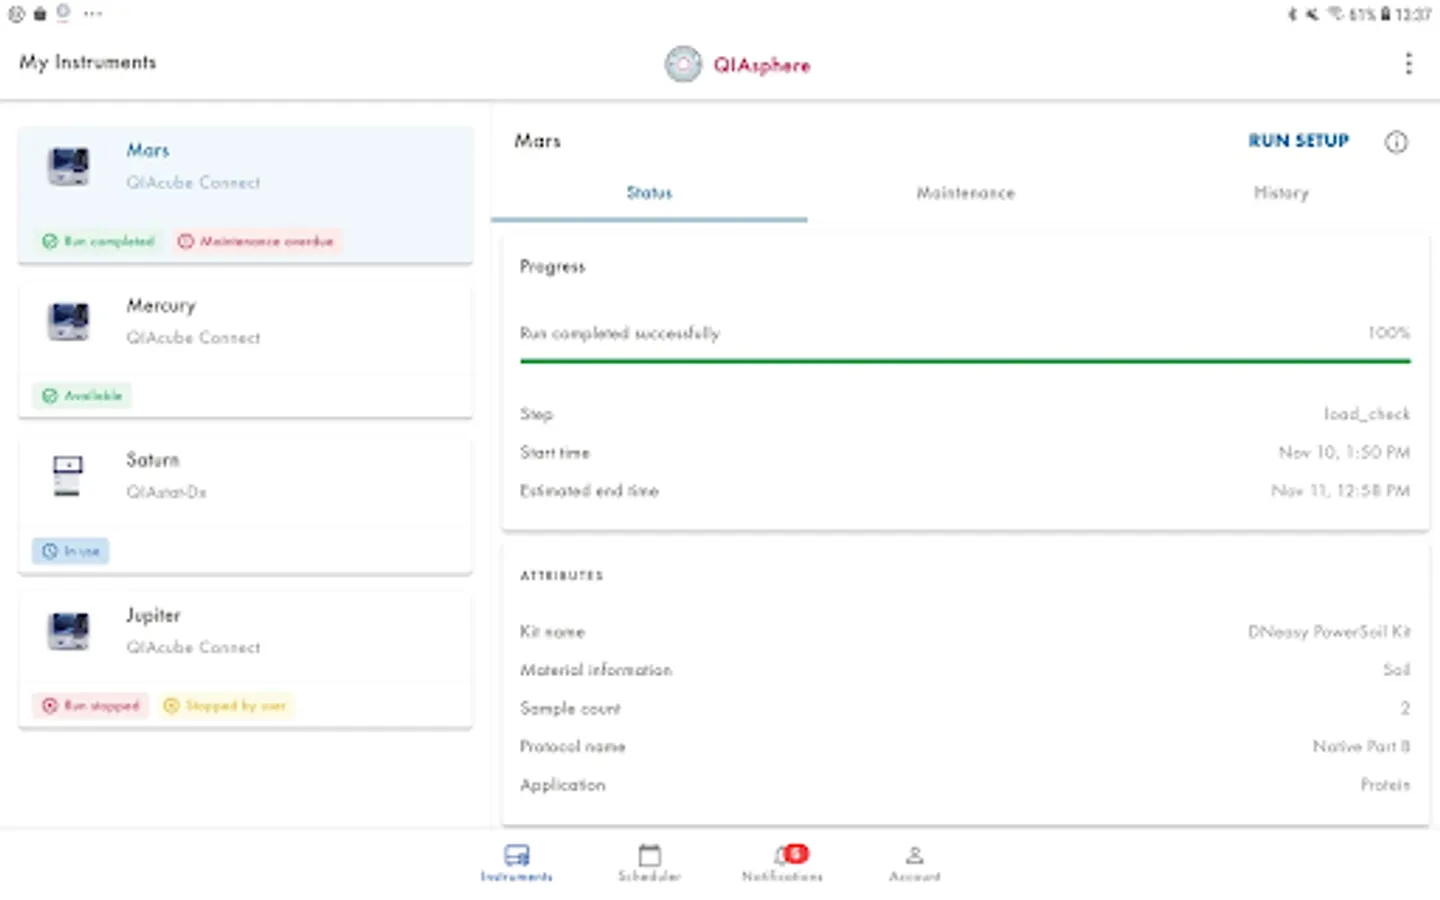Click the Run completed status badge on Mars
Image resolution: width=1440 pixels, height=900 pixels.
coord(98,241)
